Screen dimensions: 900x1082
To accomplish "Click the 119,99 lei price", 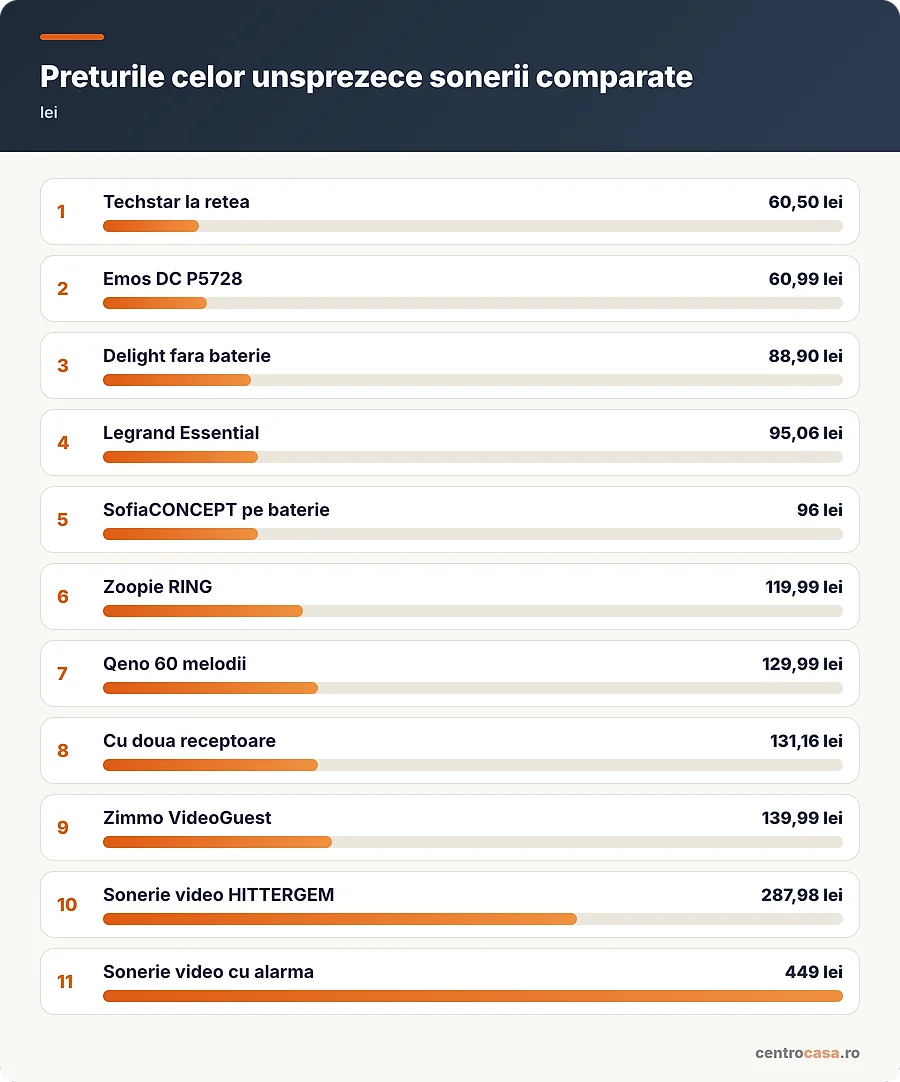I will [x=804, y=587].
